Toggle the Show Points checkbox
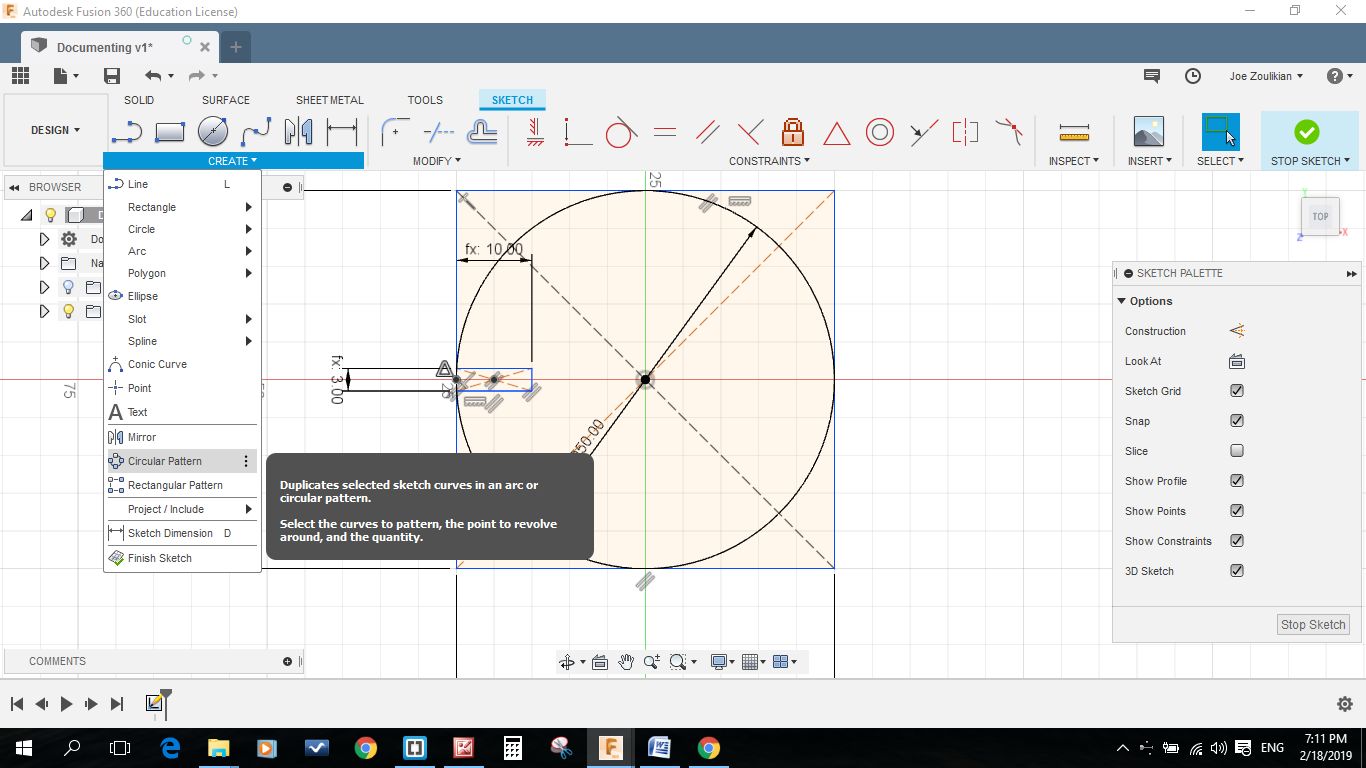Image resolution: width=1366 pixels, height=768 pixels. pos(1237,511)
